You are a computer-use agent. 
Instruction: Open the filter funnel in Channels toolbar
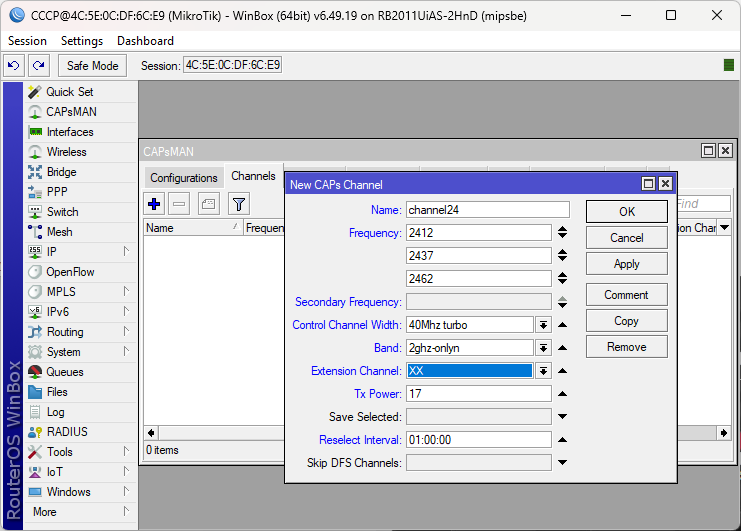pyautogui.click(x=239, y=204)
